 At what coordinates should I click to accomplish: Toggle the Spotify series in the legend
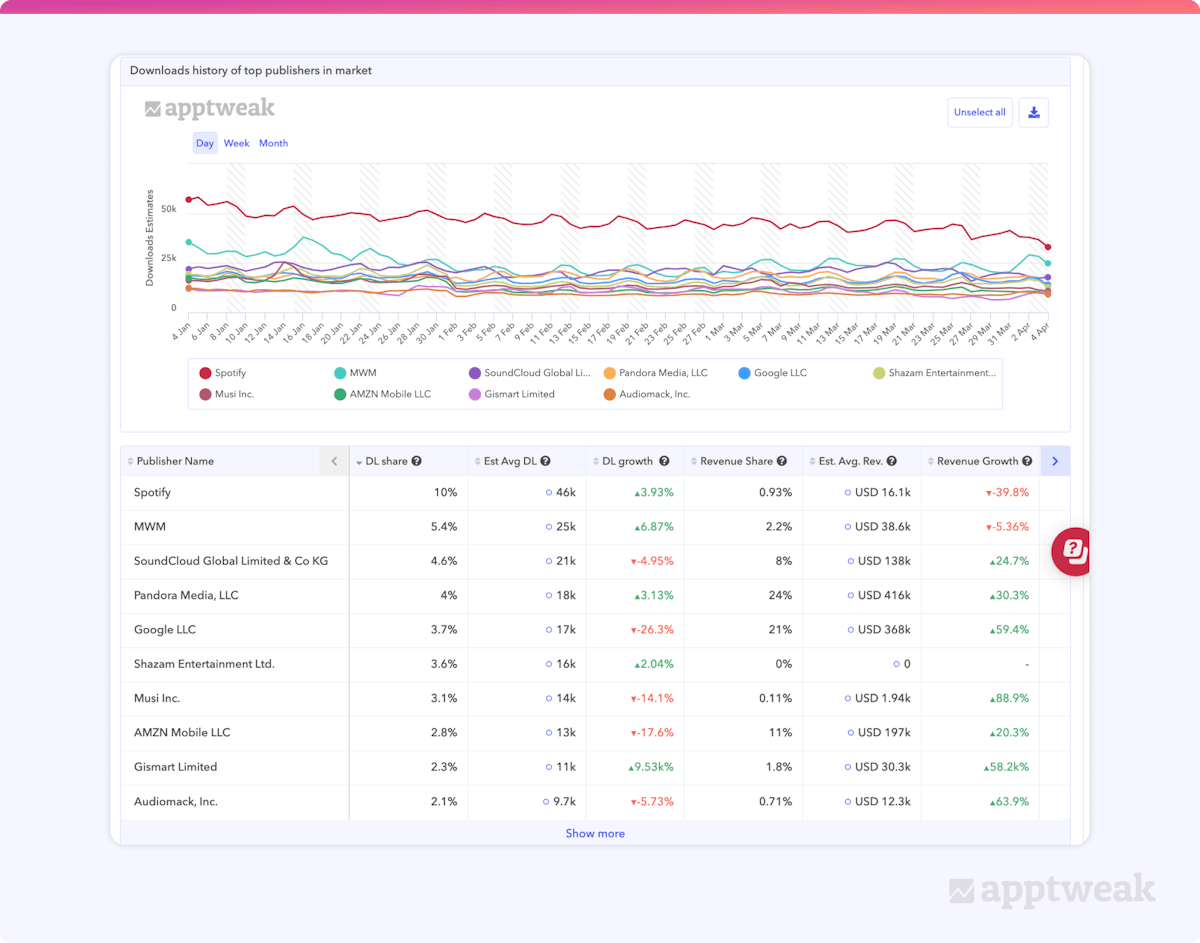click(224, 372)
